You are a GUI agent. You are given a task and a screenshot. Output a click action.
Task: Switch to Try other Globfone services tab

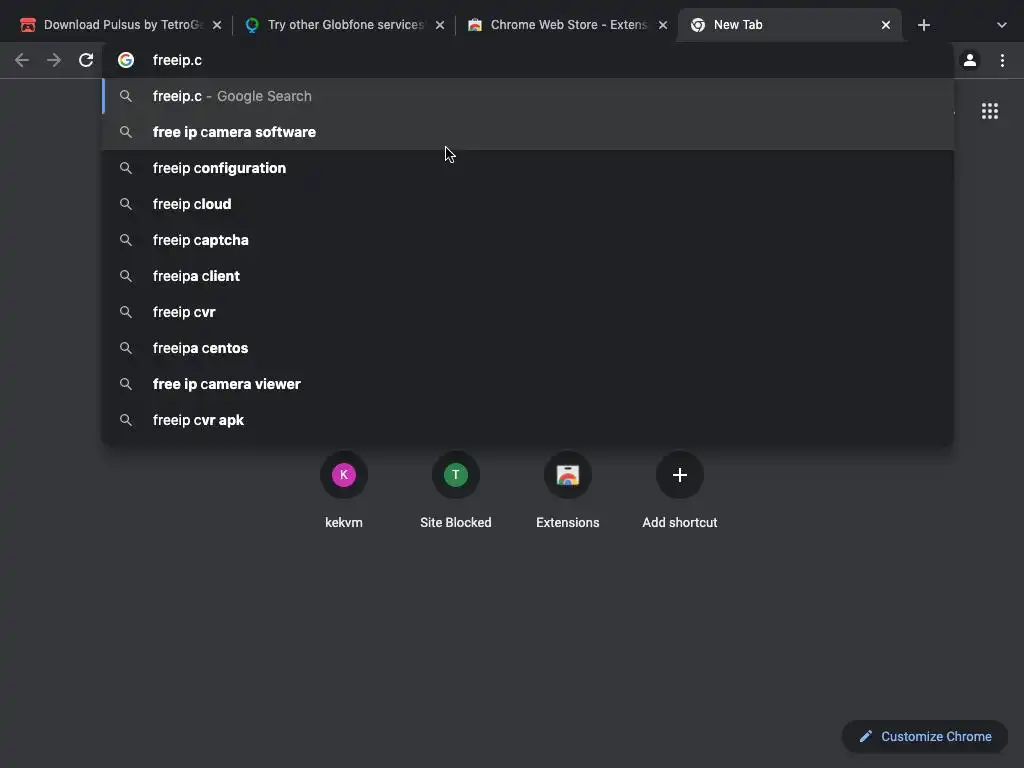(x=344, y=25)
